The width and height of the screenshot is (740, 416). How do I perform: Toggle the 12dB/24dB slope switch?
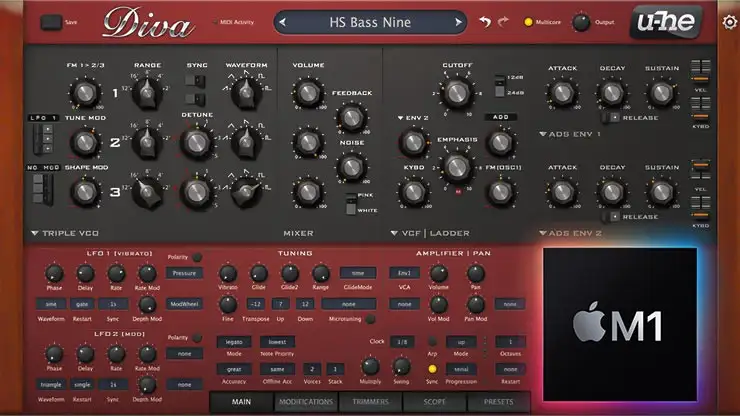click(x=499, y=85)
